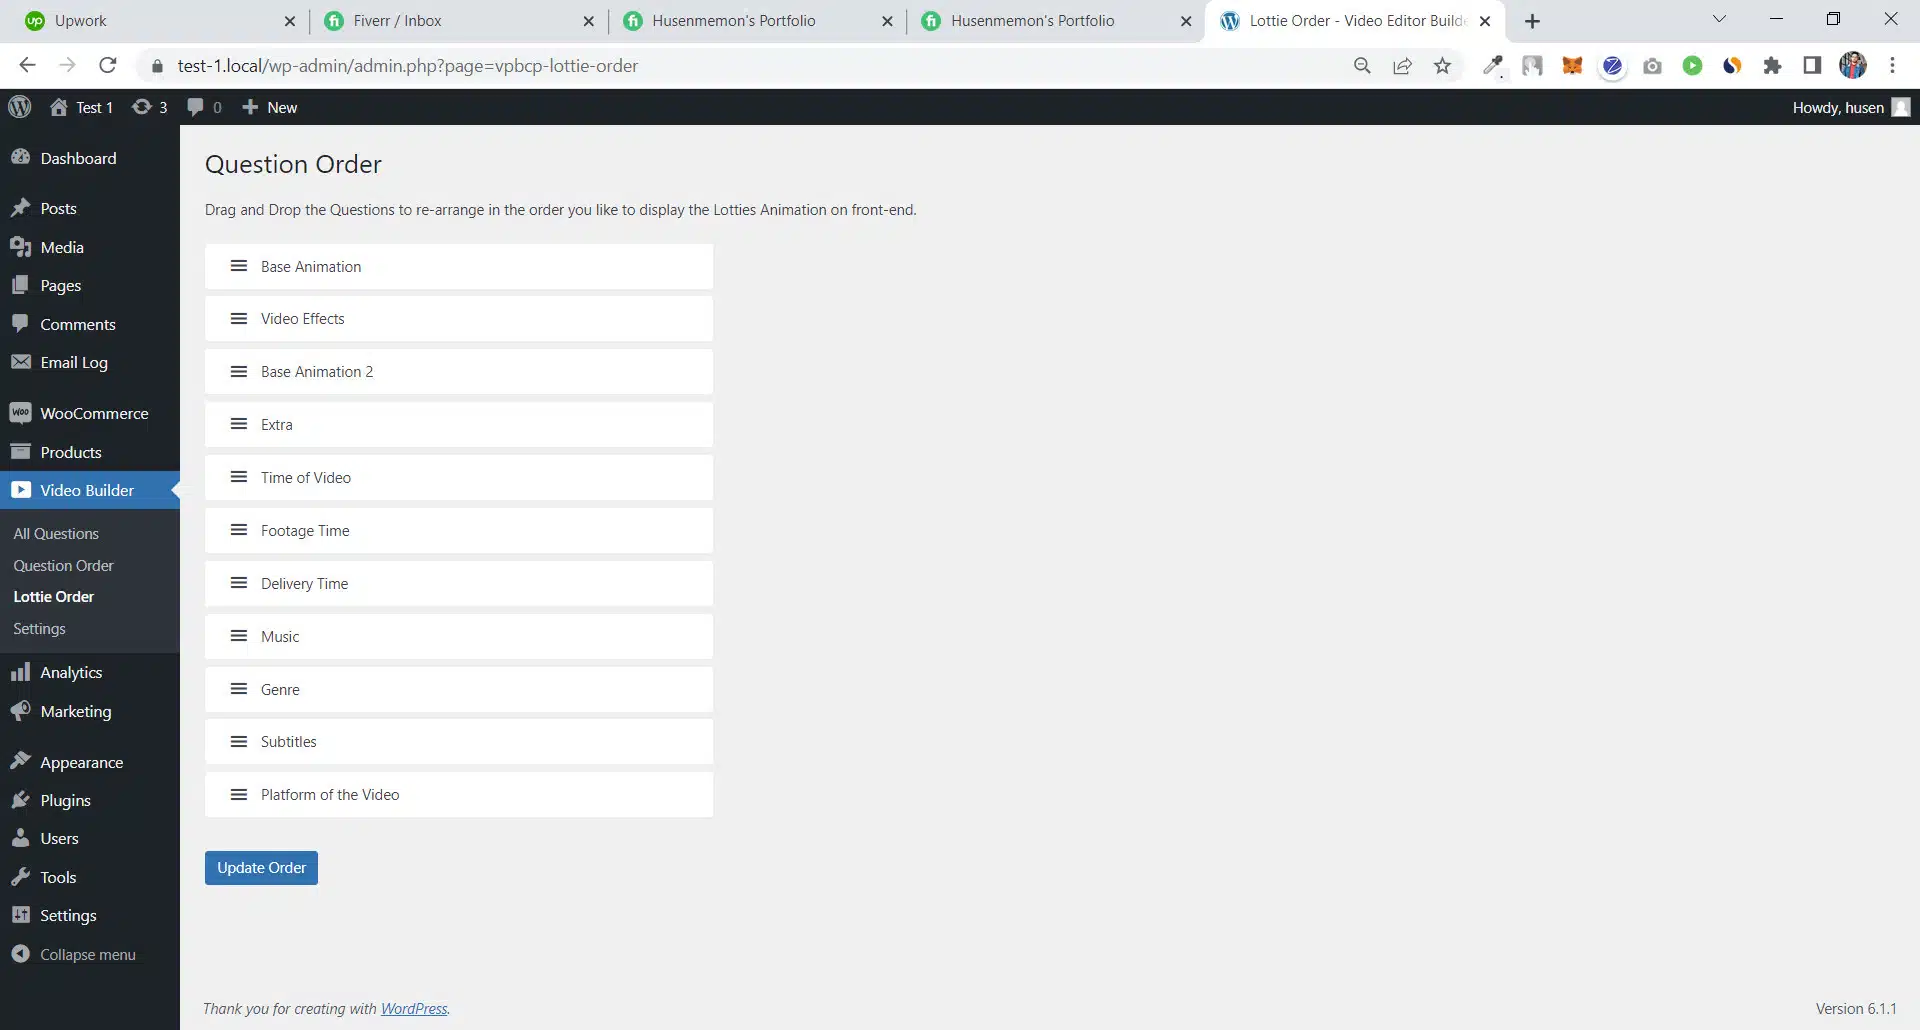Click drag handle beside Base Animation
The height and width of the screenshot is (1030, 1920).
[x=239, y=266]
